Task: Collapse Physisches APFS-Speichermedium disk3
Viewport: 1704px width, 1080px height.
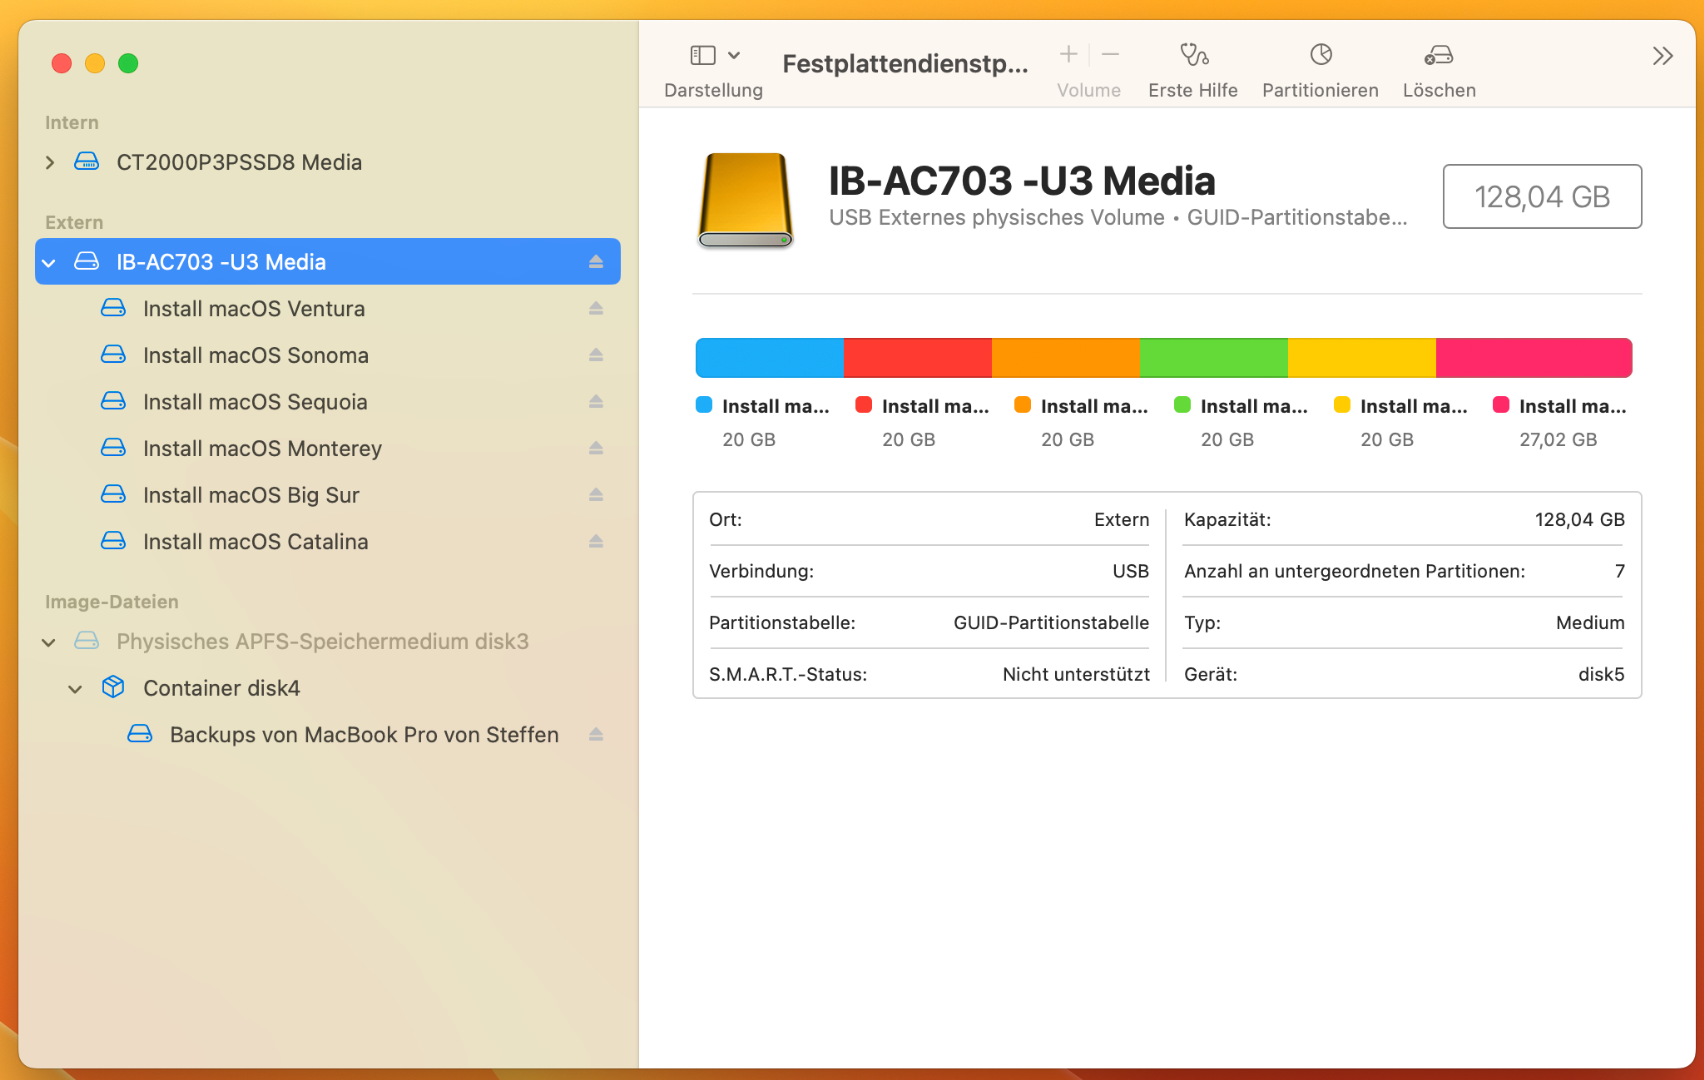Action: click(49, 642)
